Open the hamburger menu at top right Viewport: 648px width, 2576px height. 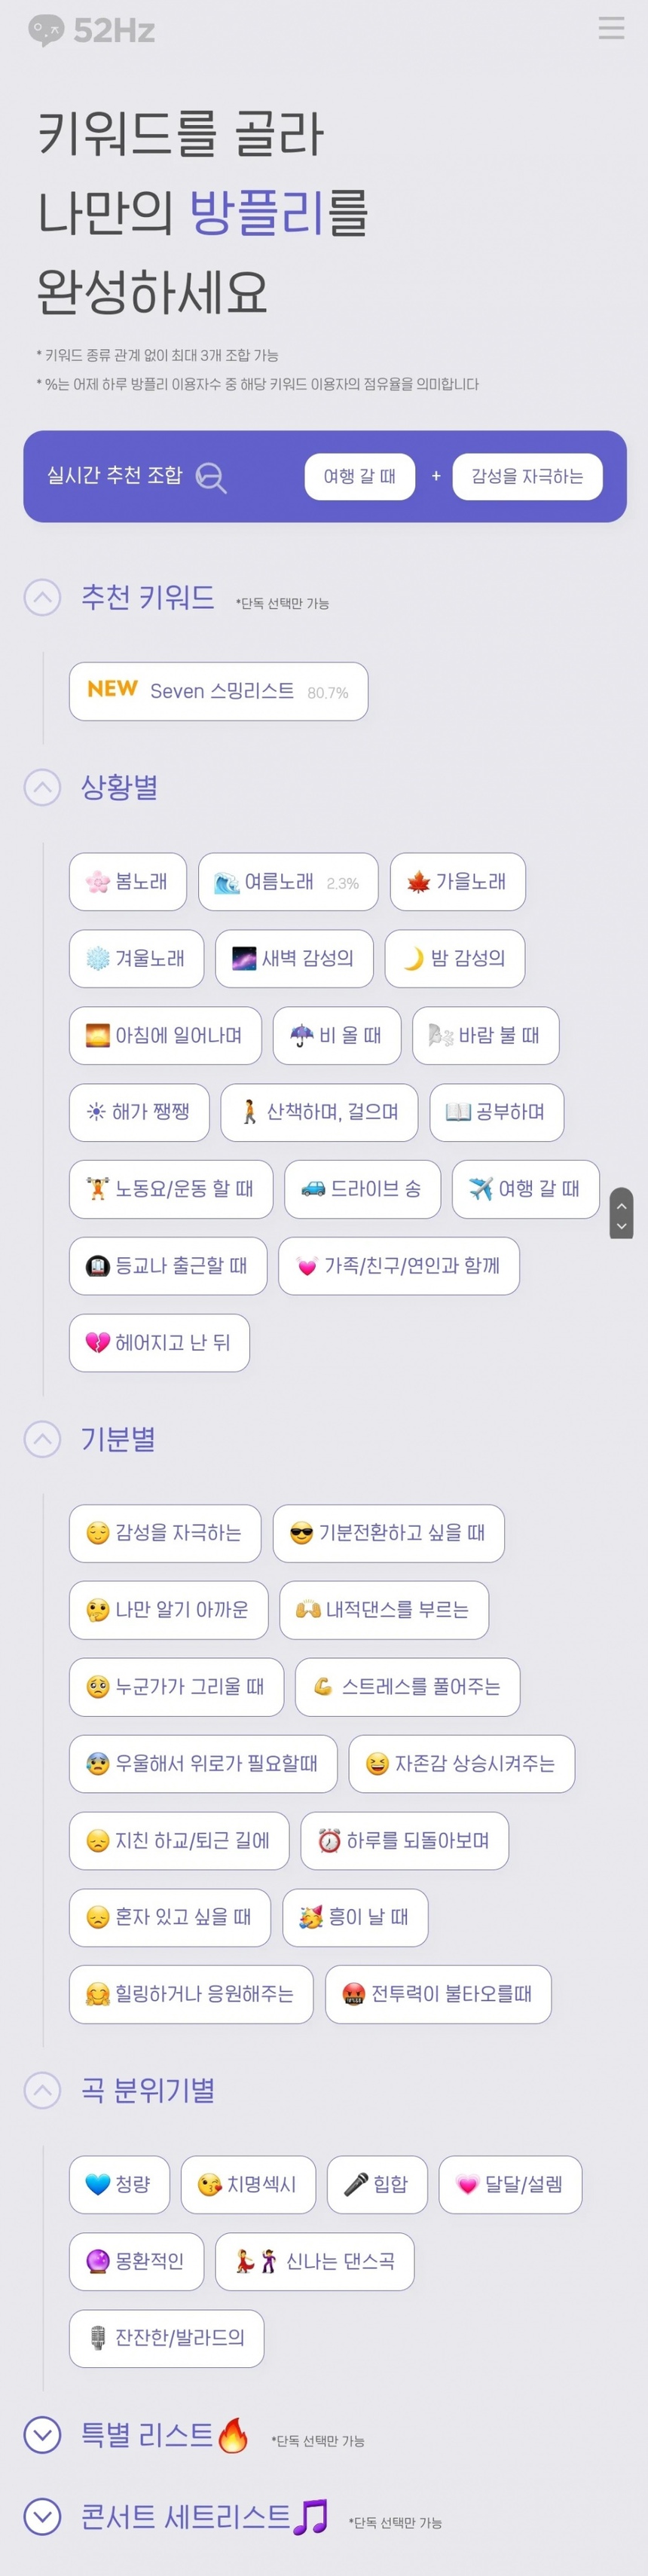[x=611, y=29]
